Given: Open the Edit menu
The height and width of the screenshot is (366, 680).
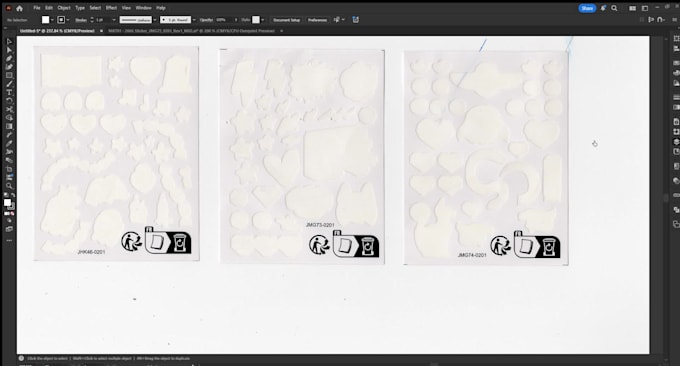Looking at the screenshot, I should point(49,8).
